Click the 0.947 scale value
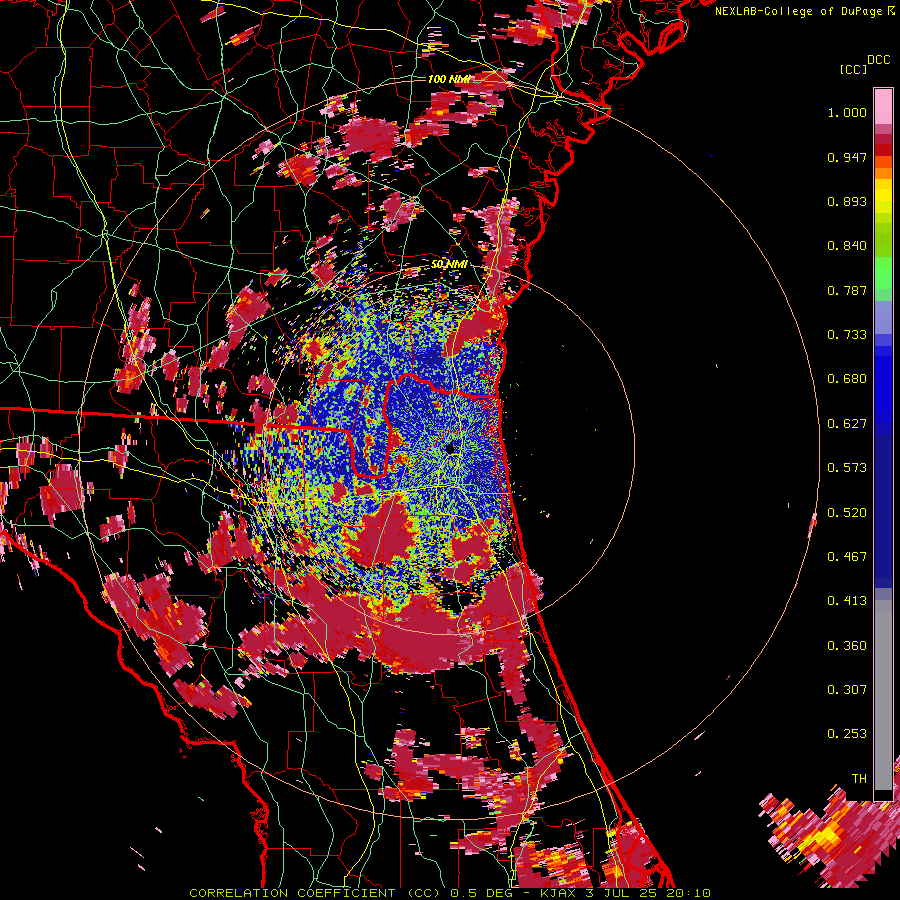This screenshot has height=900, width=900. (847, 157)
